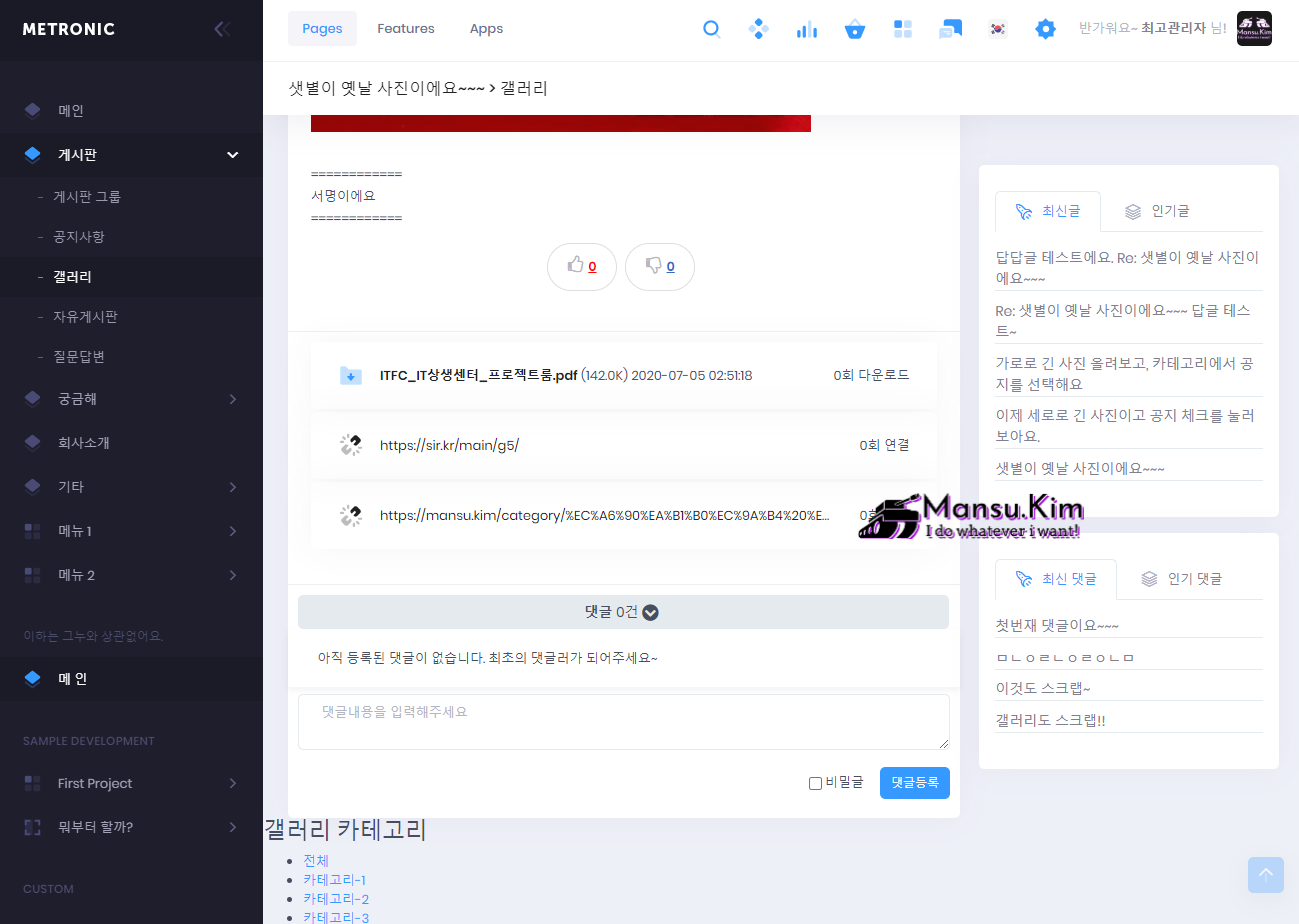Click the 메인 sidebar layer icon

click(x=33, y=111)
